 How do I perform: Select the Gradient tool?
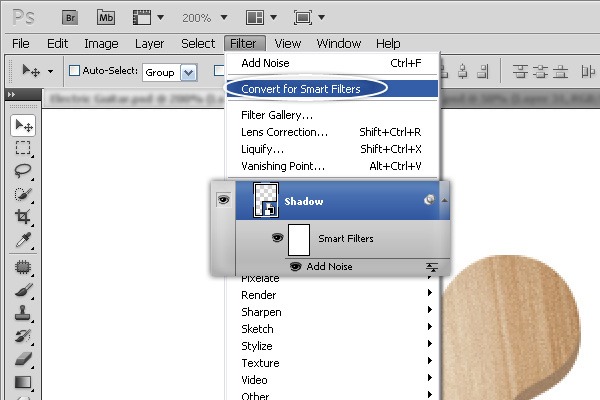pos(23,382)
